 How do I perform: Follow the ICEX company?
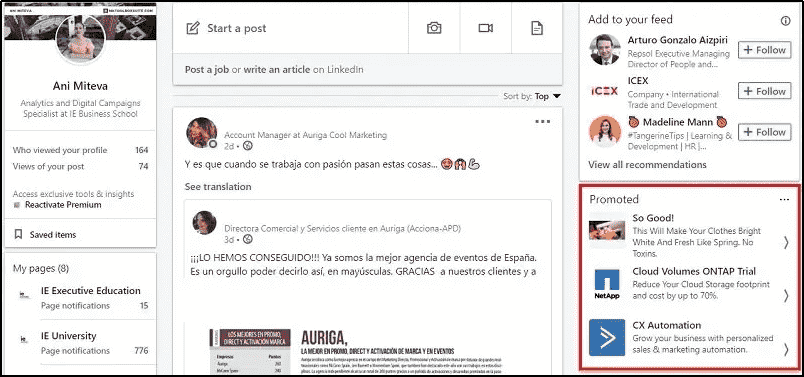(x=765, y=91)
